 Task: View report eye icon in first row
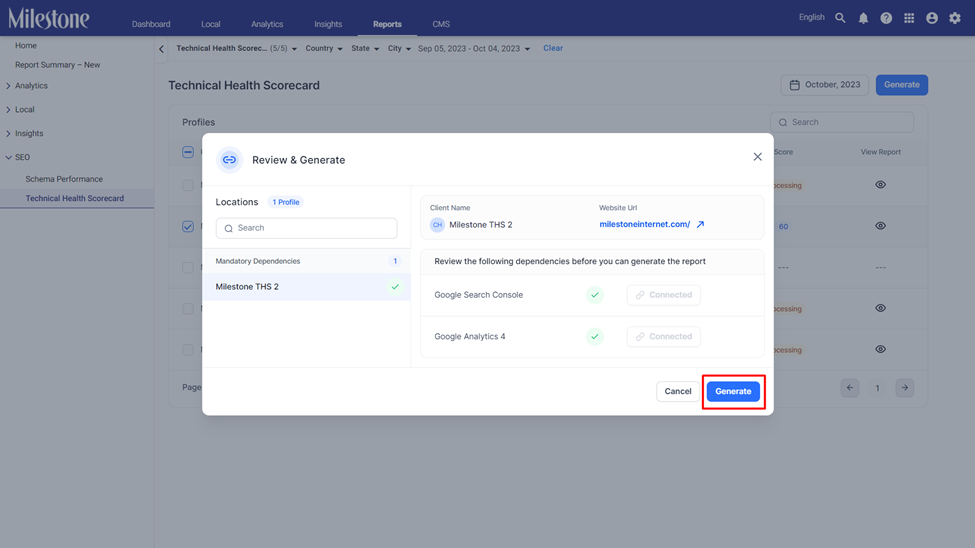[x=880, y=185]
